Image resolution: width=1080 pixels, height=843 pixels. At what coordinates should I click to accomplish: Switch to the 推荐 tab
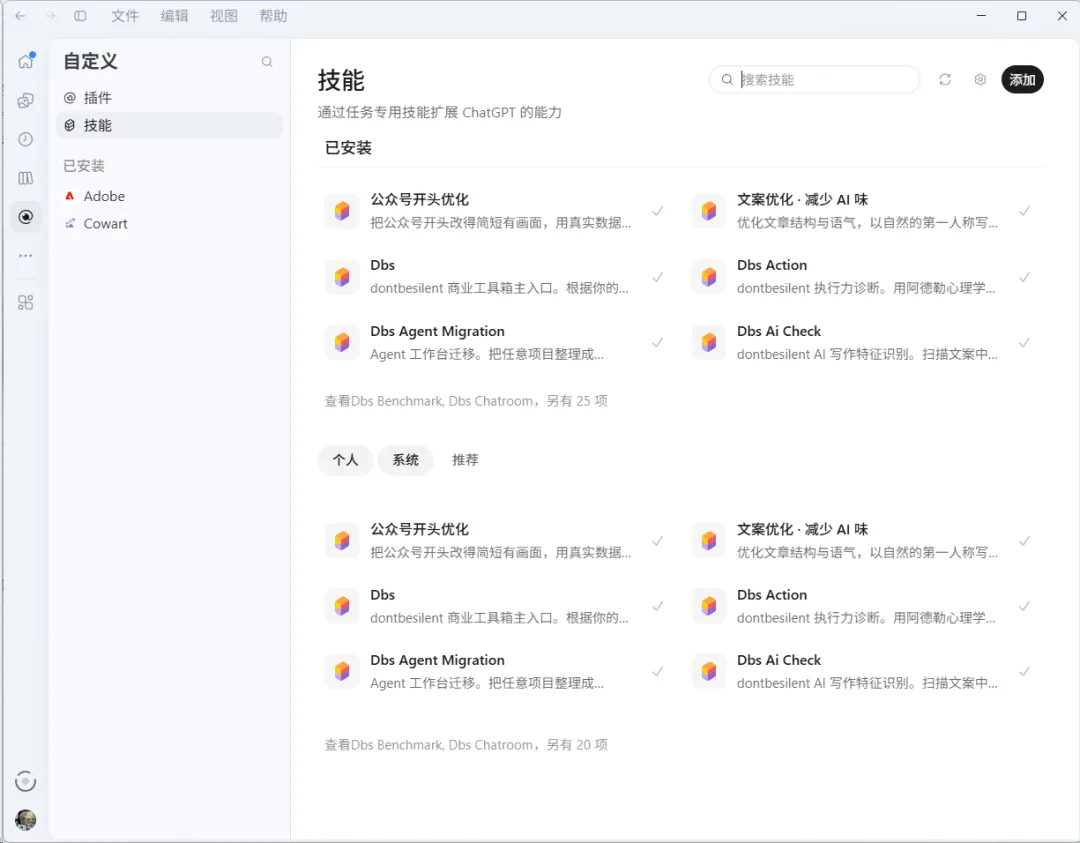[465, 460]
